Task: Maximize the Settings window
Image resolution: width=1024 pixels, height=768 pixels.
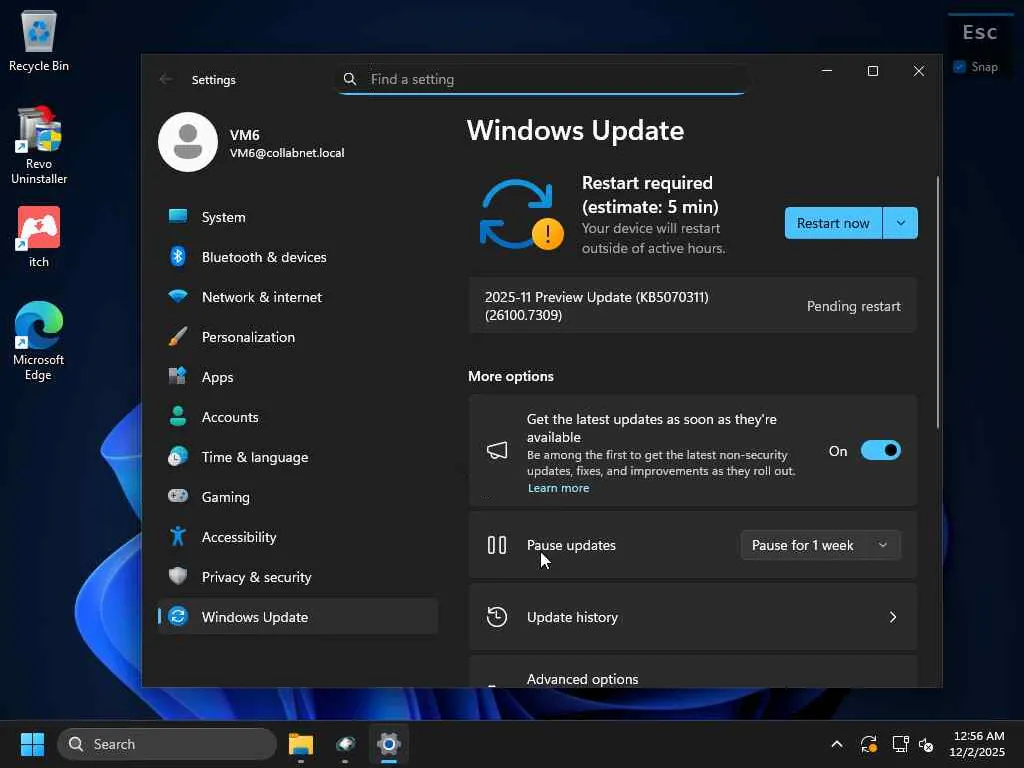Action: (872, 71)
